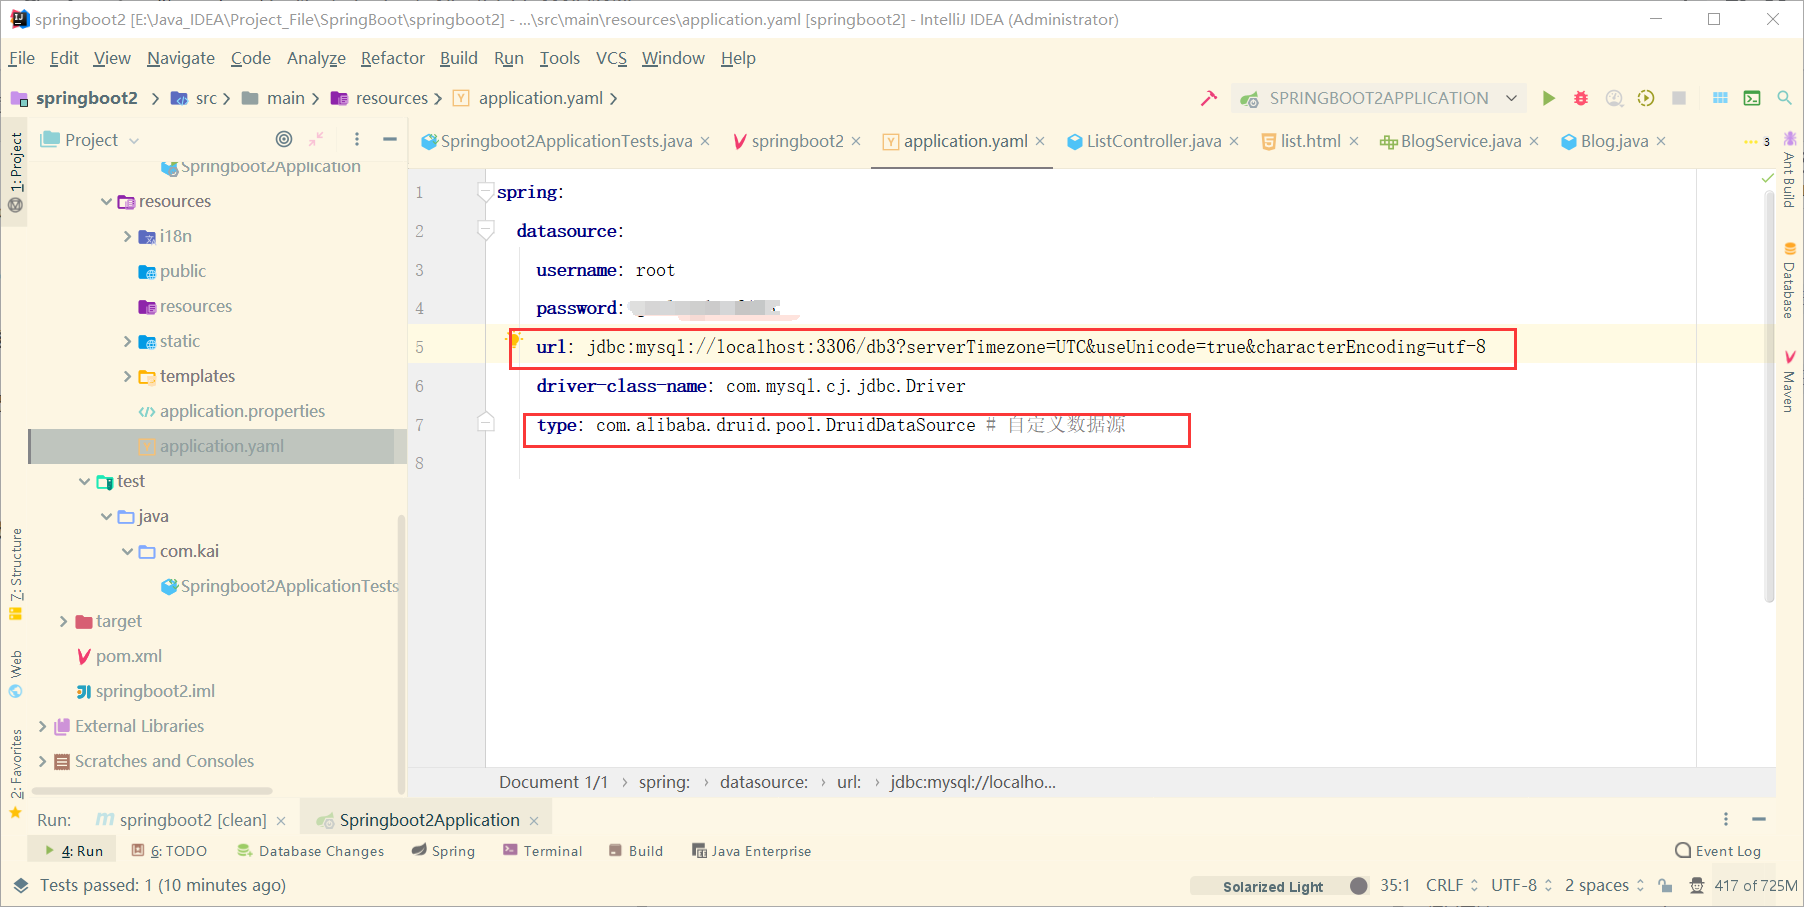Show hidden editor tabs dropdown
This screenshot has width=1804, height=907.
pyautogui.click(x=1757, y=141)
